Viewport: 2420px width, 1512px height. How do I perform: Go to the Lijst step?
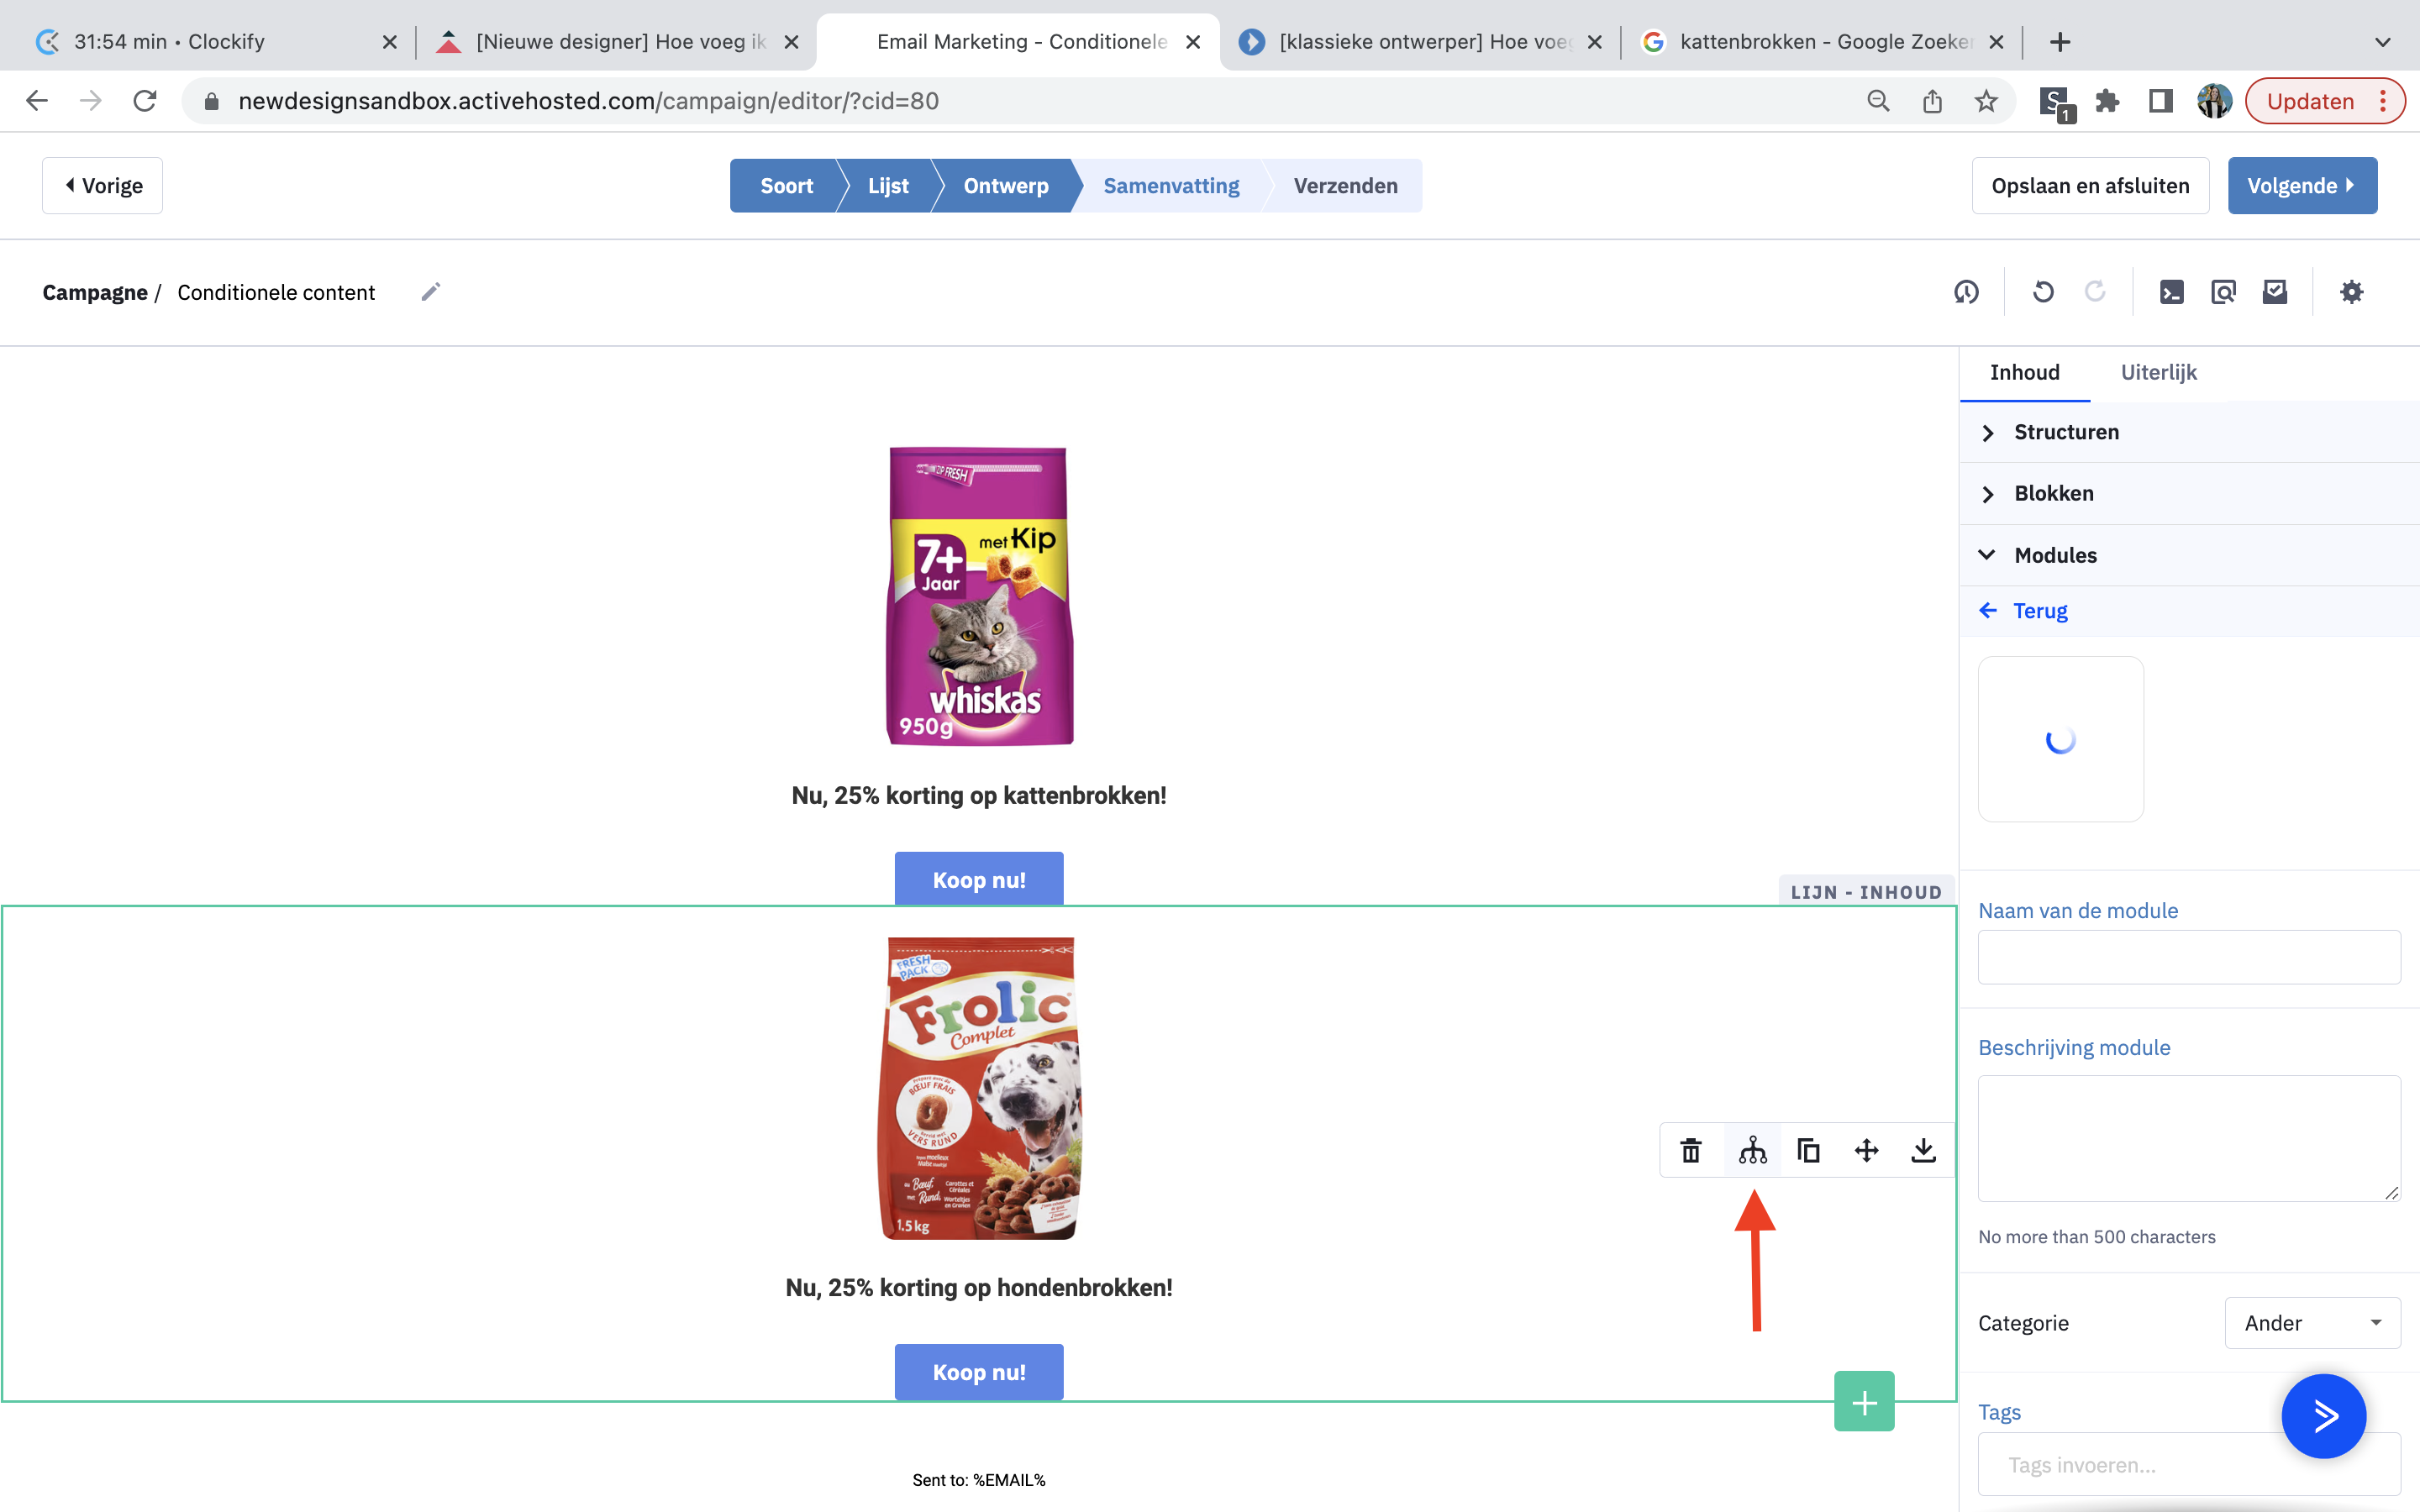[888, 185]
